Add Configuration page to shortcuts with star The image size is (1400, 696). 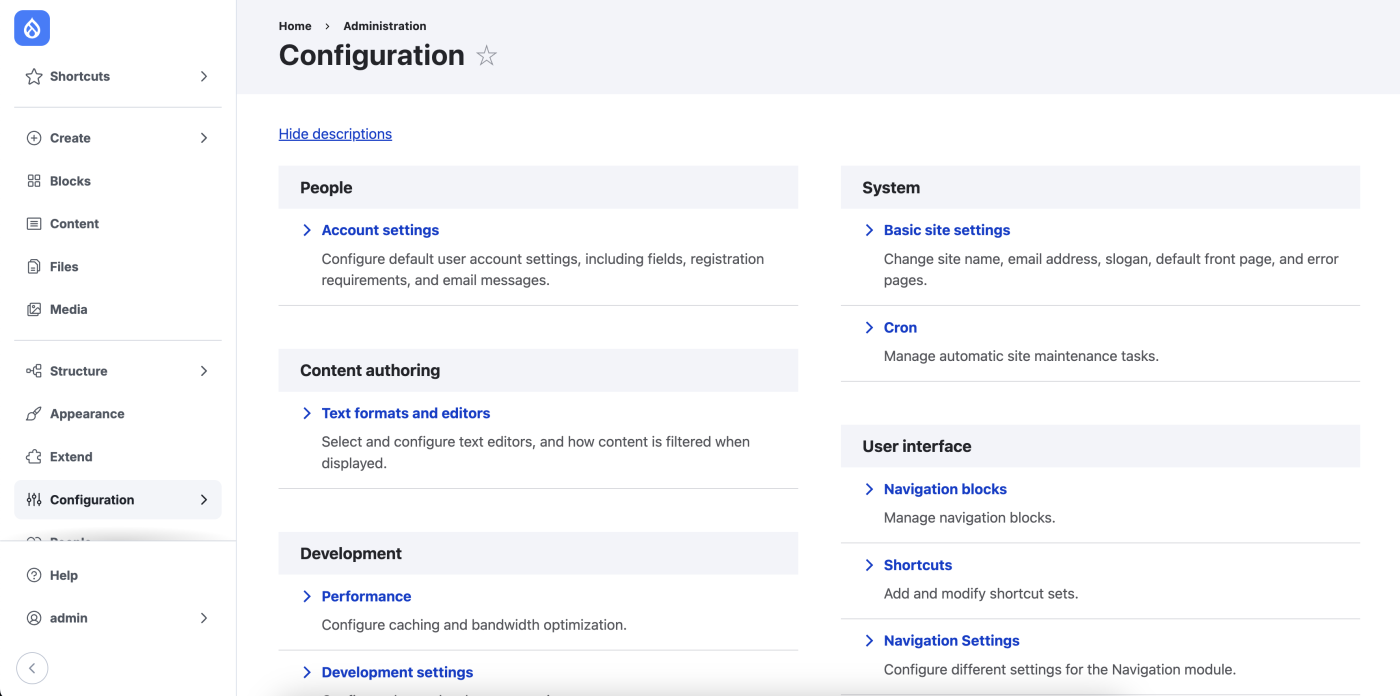pyautogui.click(x=487, y=56)
